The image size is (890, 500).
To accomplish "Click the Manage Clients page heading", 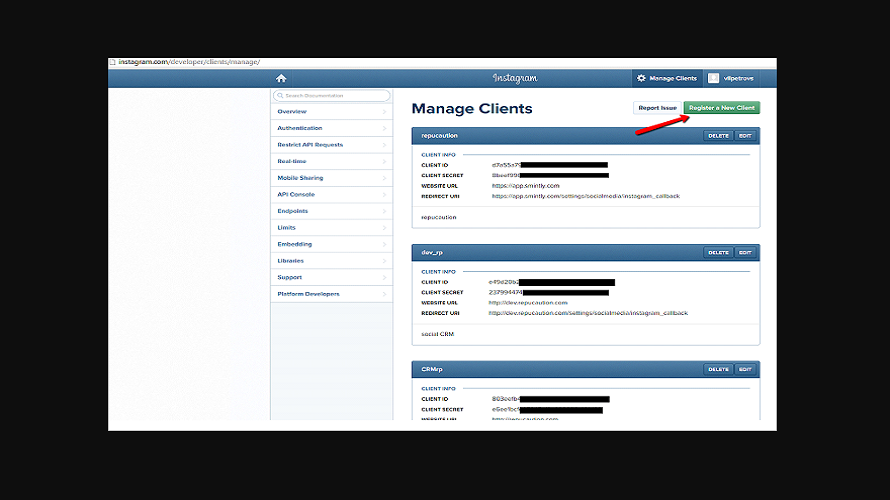I will coord(472,108).
